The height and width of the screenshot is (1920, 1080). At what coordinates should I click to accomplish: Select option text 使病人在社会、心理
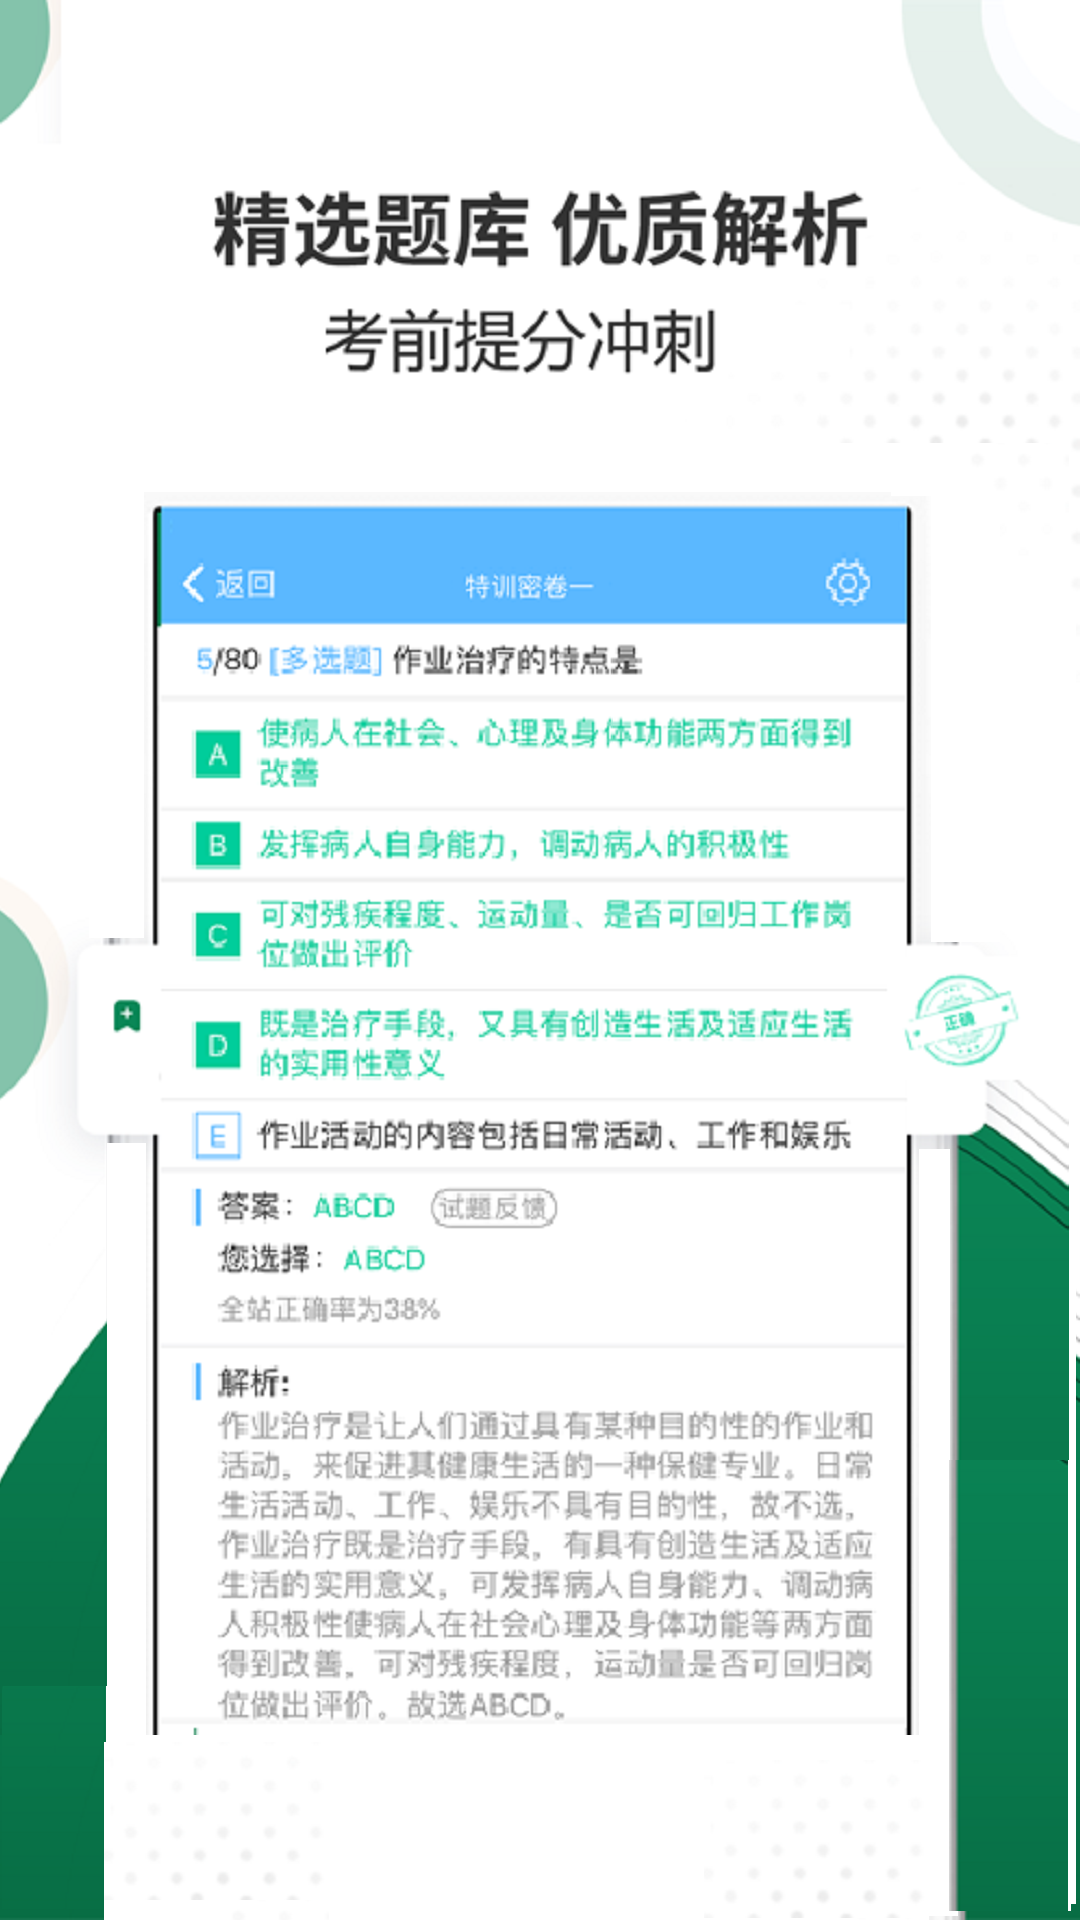coord(399,734)
